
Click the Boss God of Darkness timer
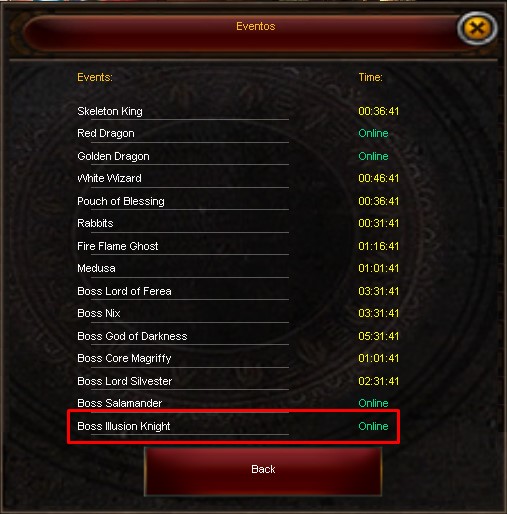[378, 336]
